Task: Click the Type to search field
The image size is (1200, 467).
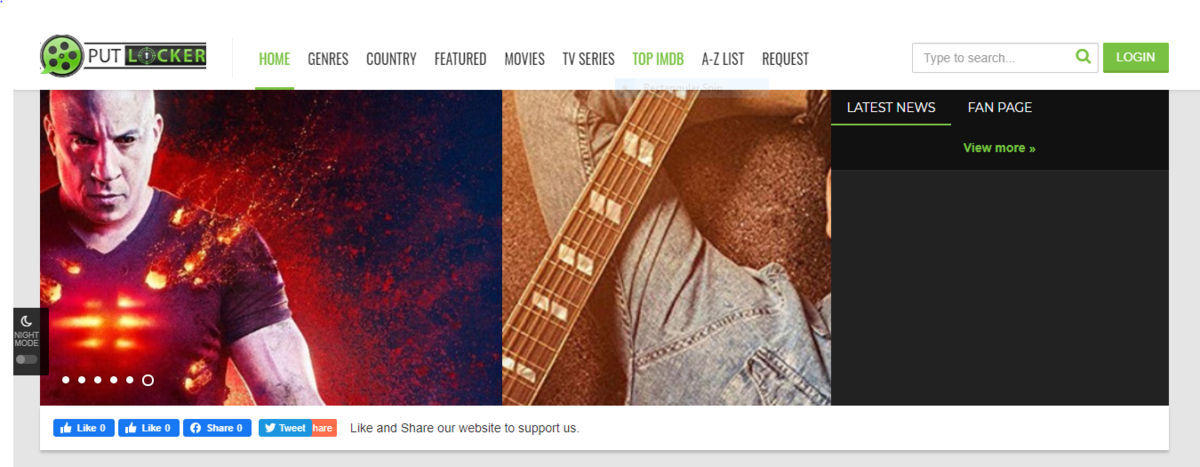Action: pos(993,58)
